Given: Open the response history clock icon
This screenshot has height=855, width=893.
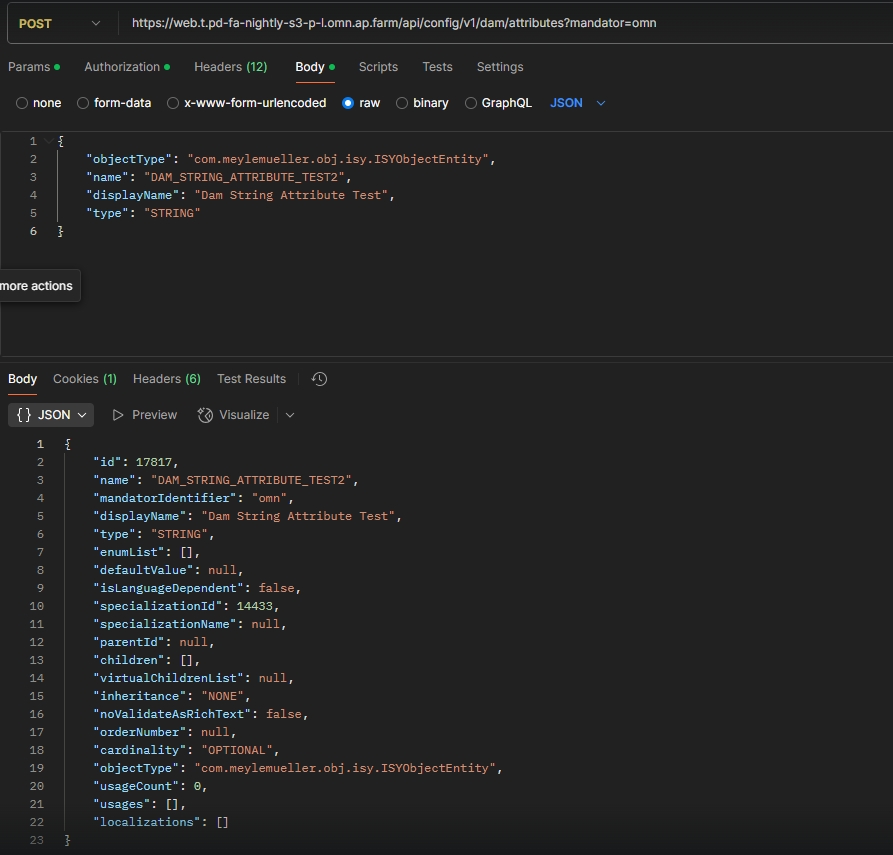Looking at the screenshot, I should point(319,379).
